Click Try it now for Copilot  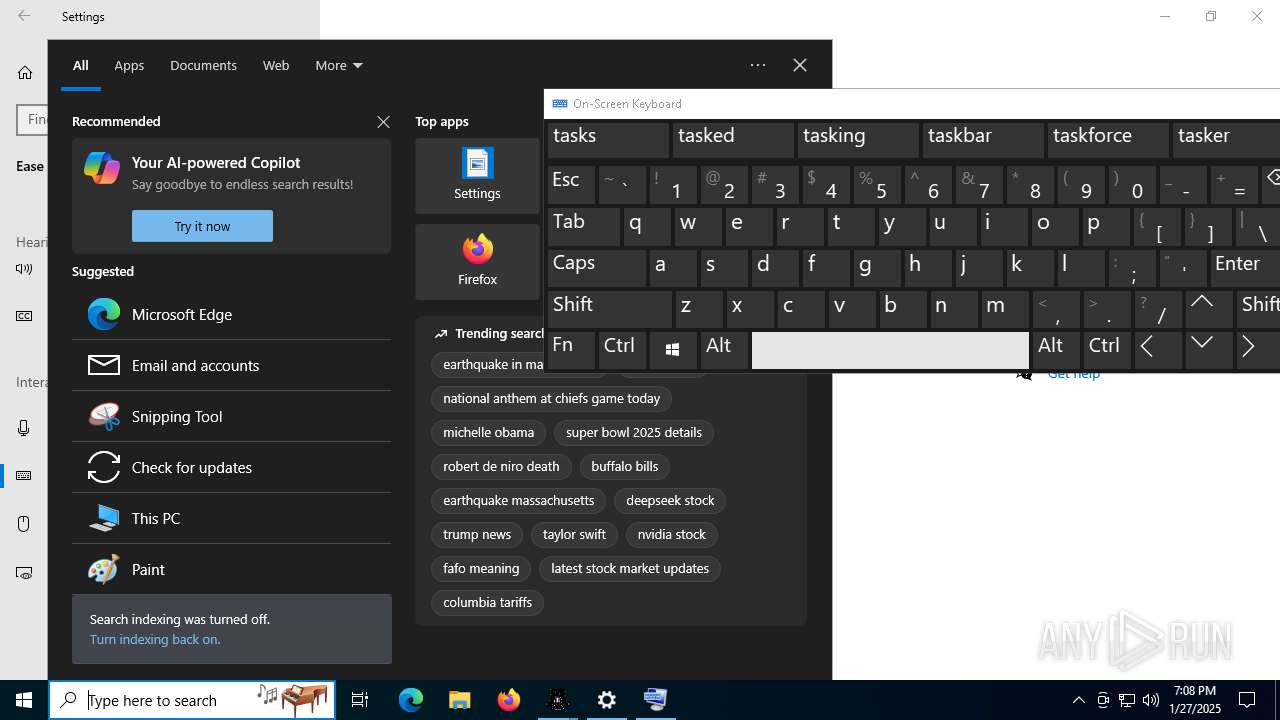202,226
